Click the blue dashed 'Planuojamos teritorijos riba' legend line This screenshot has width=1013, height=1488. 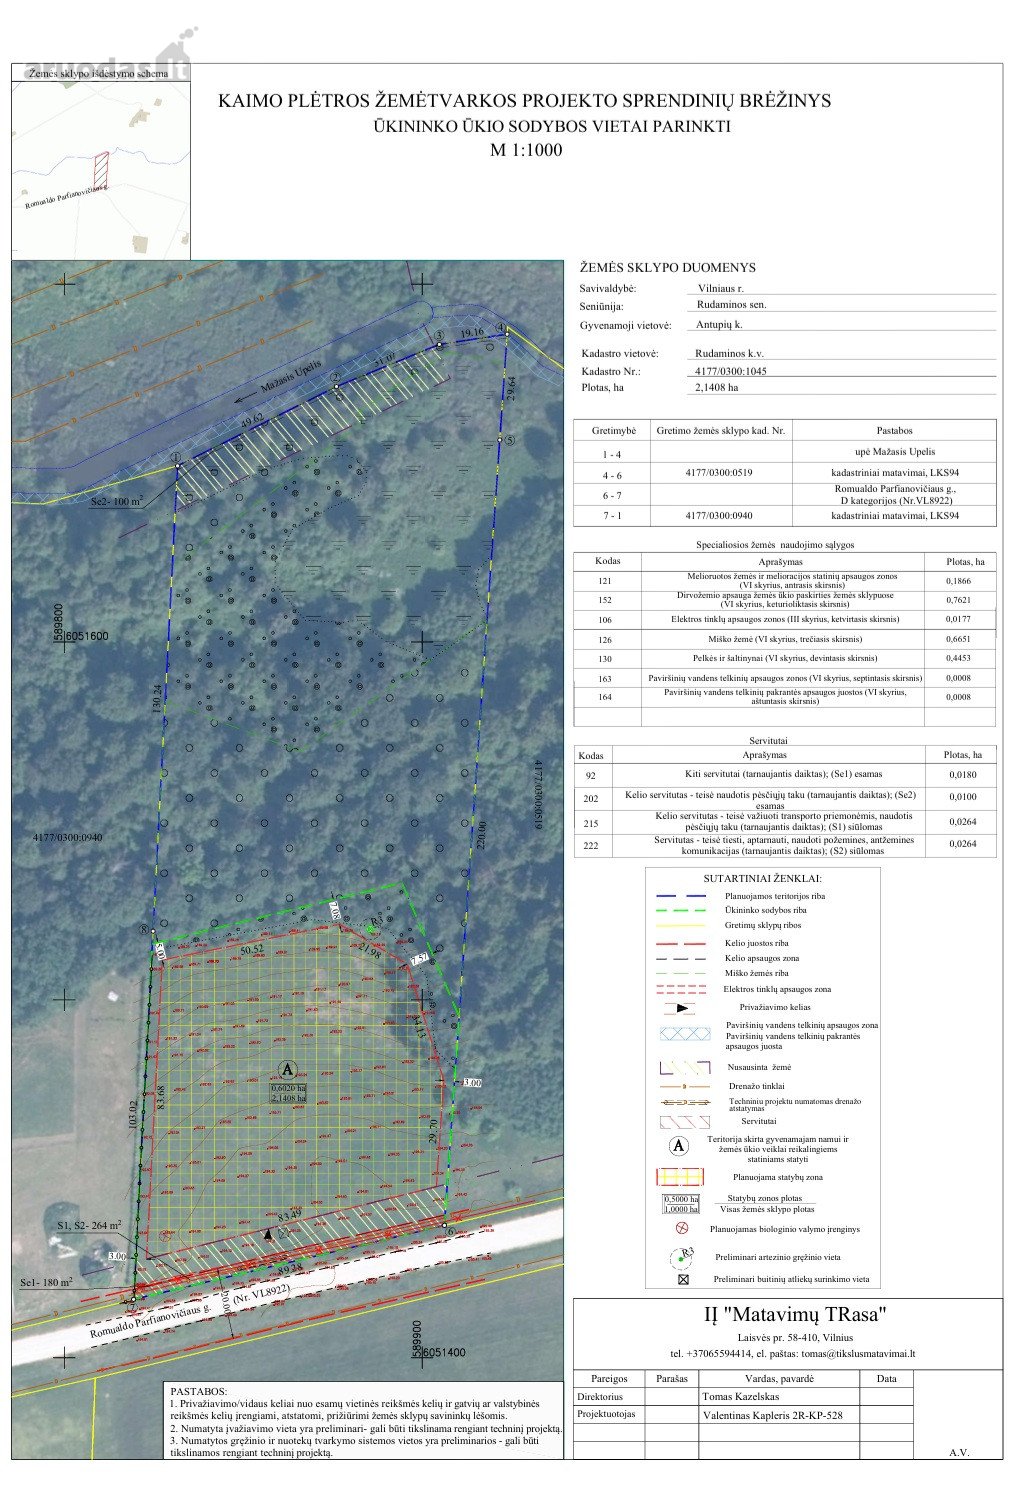[x=680, y=896]
